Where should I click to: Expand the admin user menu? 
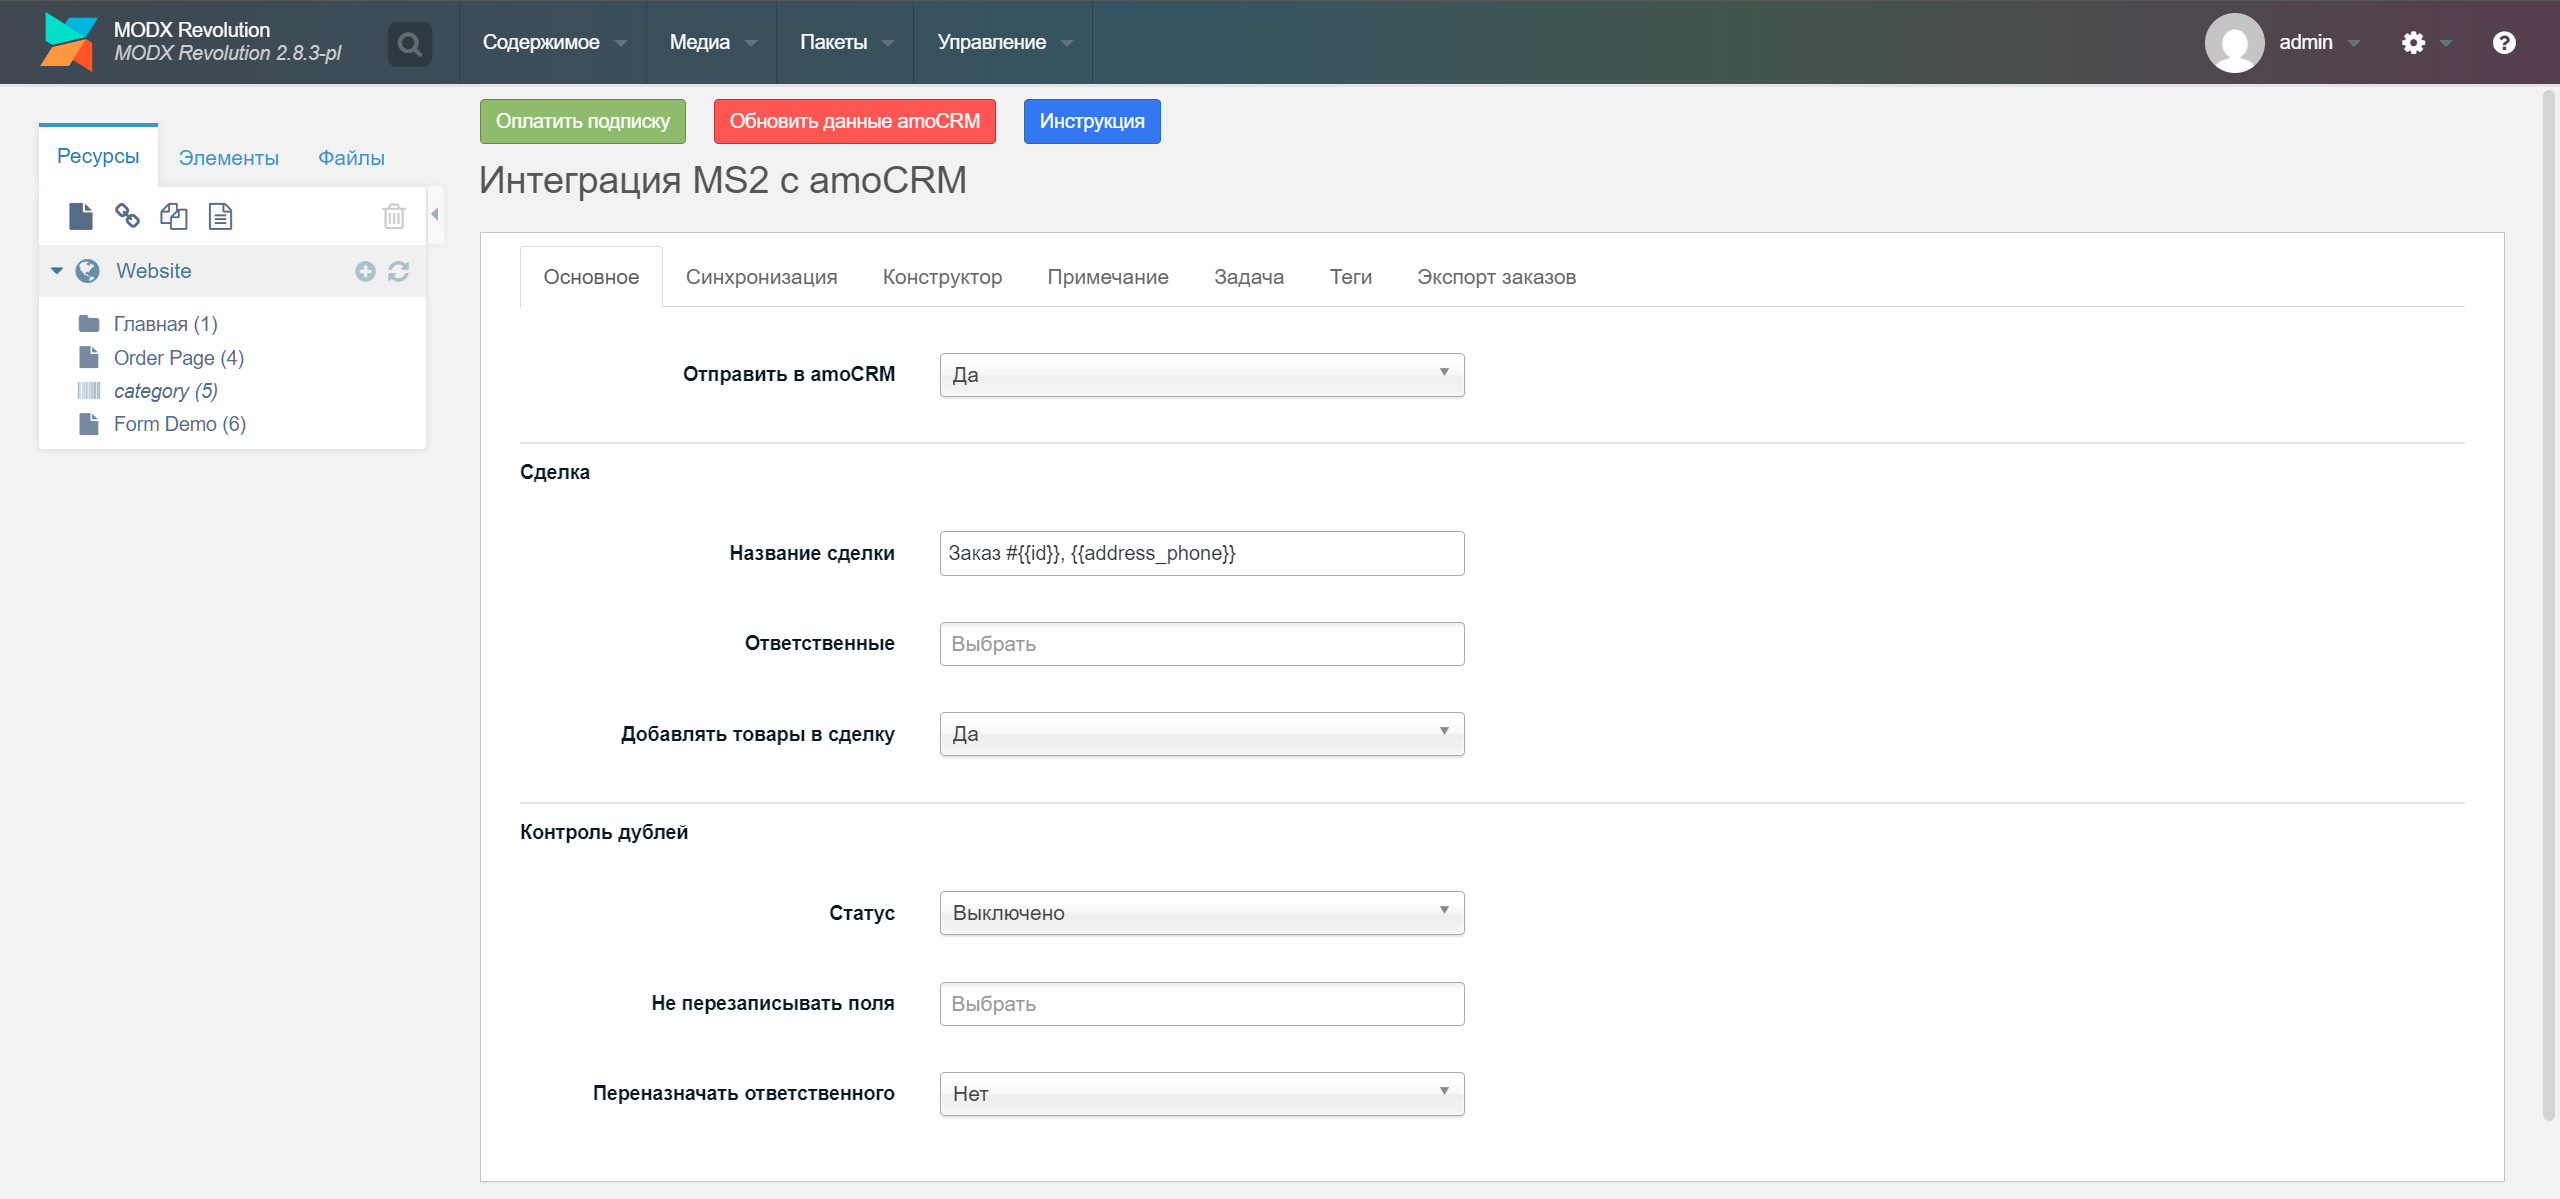[x=2319, y=42]
